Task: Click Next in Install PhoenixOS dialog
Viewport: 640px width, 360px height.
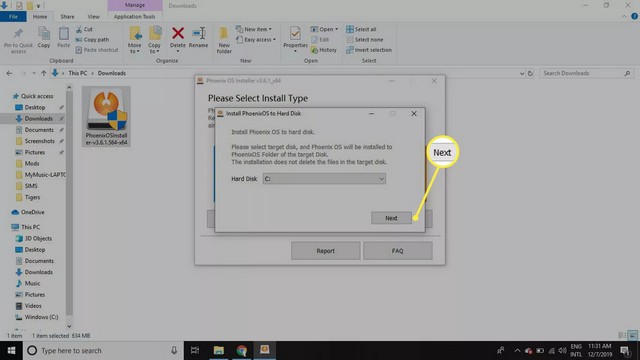Action: click(391, 218)
